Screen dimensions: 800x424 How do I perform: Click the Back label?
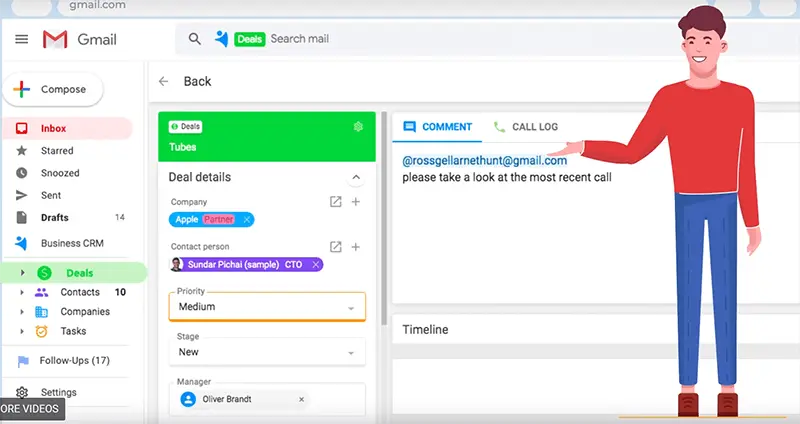197,82
